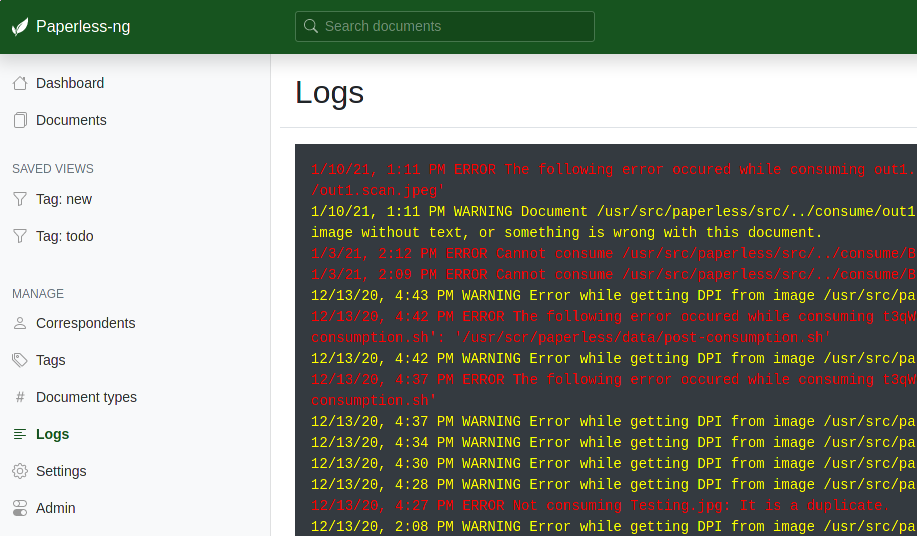
Task: Open the Admin interface link
Action: (56, 508)
